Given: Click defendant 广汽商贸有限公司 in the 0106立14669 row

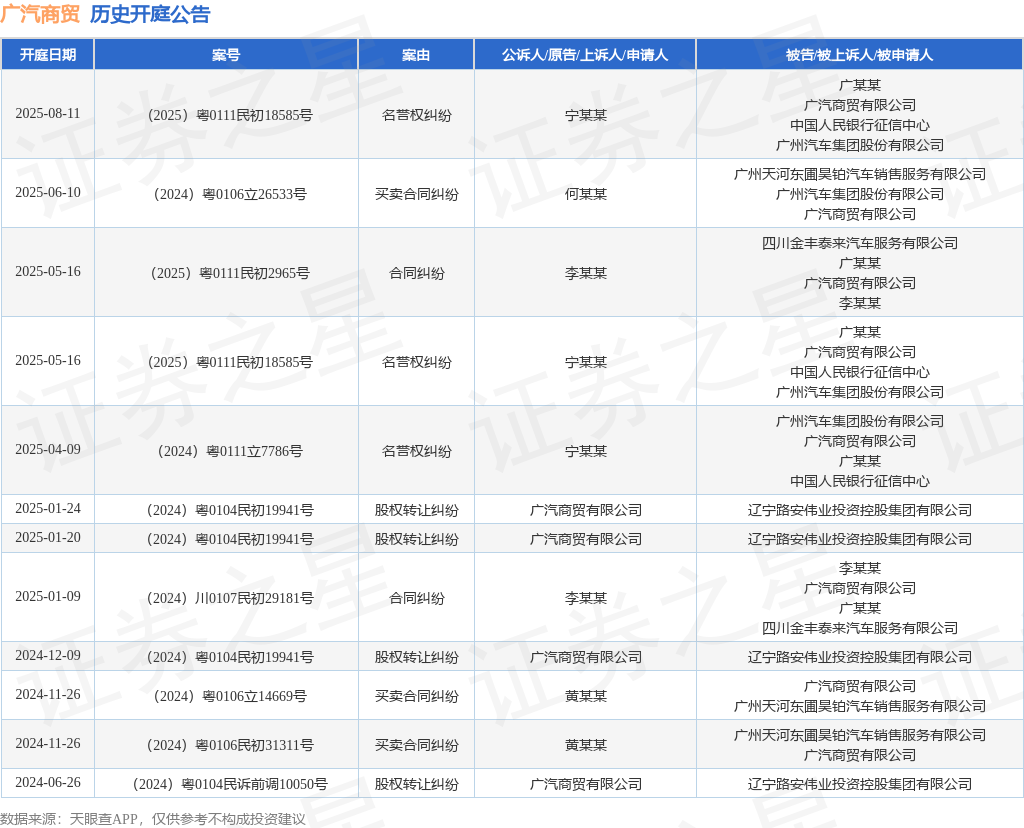Looking at the screenshot, I should [859, 686].
